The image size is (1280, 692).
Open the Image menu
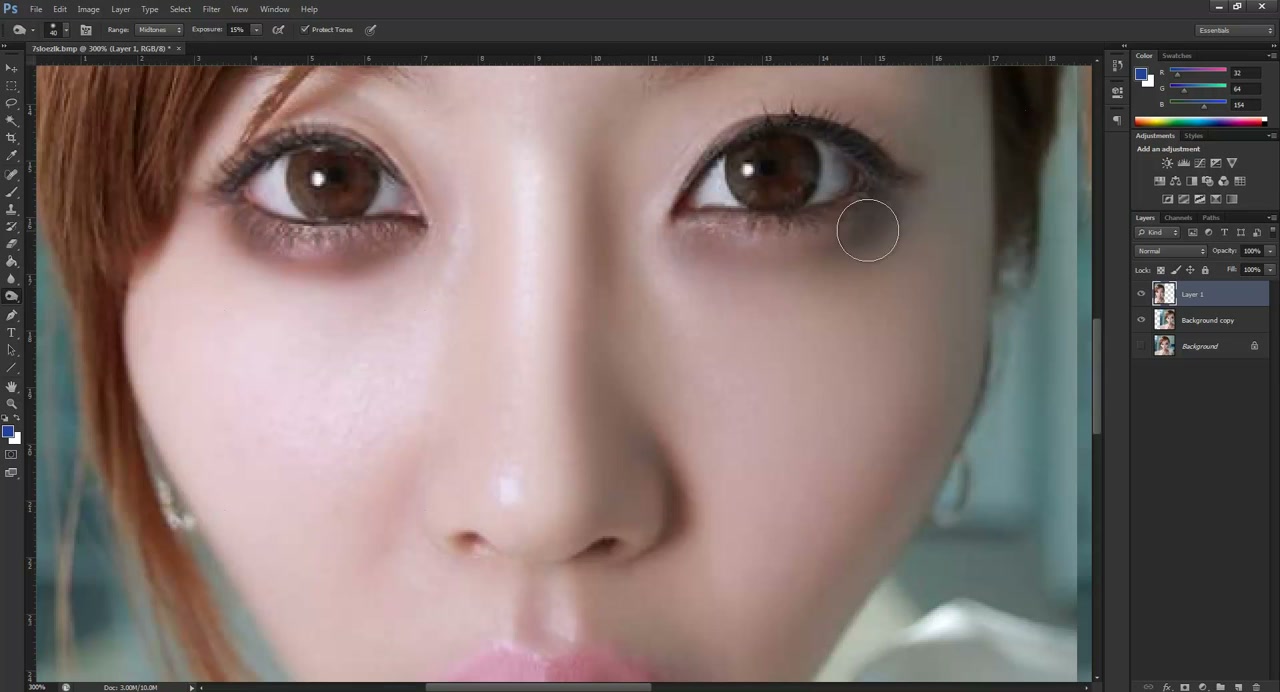[89, 9]
